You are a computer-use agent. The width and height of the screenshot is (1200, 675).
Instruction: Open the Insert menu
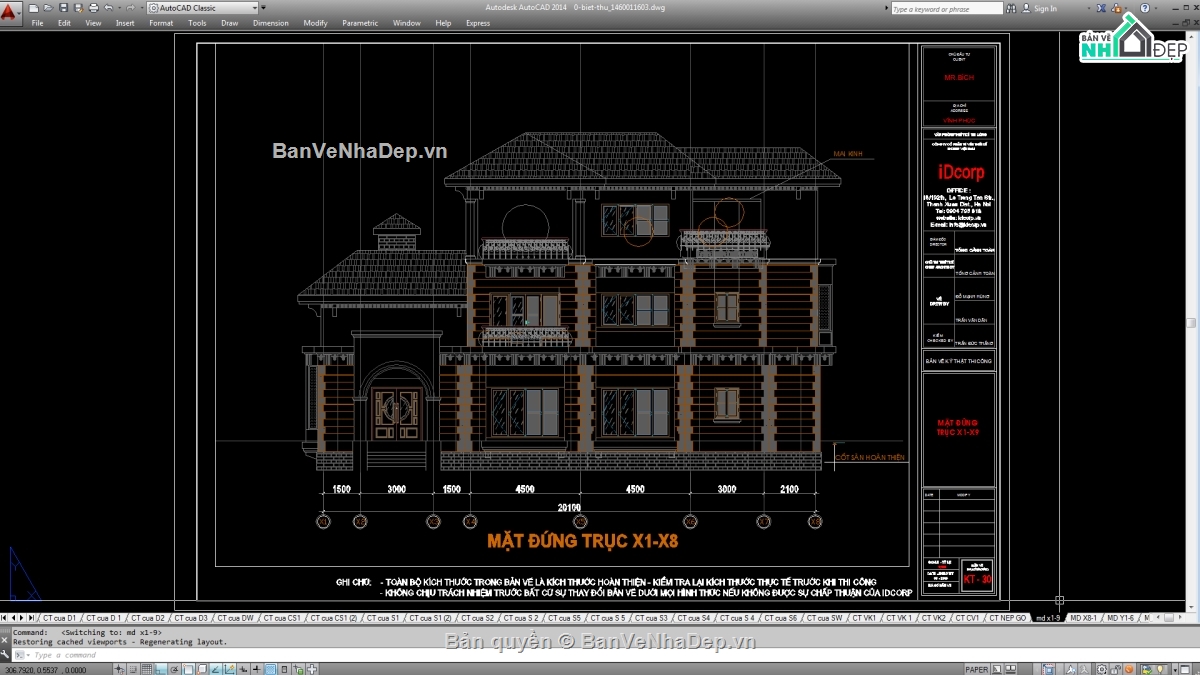125,23
